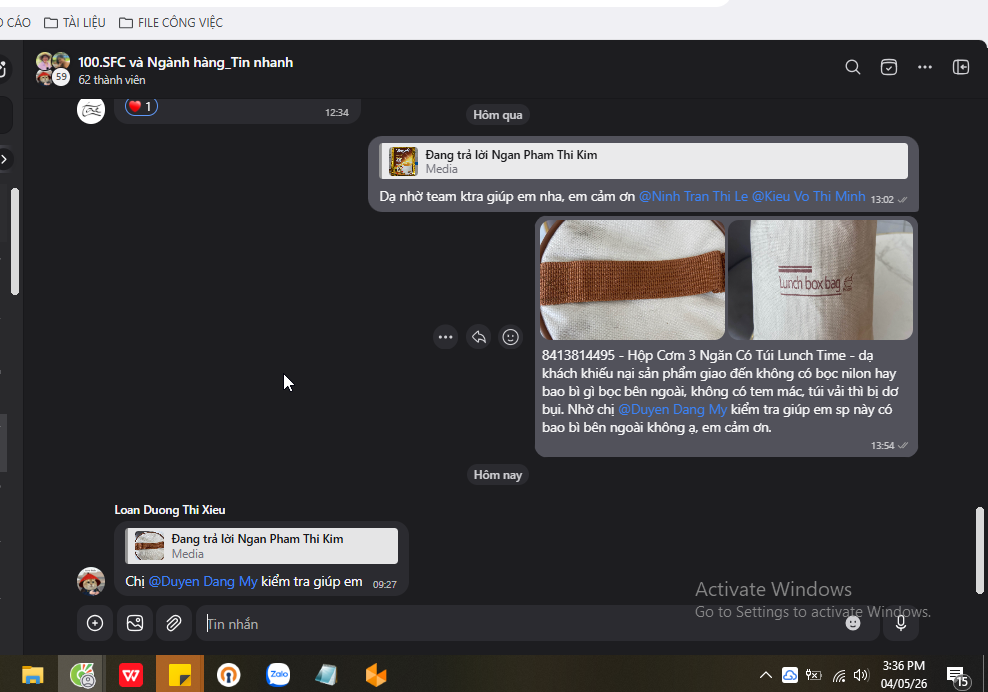The image size is (988, 692).
Task: Click the chat messages scrollbar
Action: pos(979,550)
